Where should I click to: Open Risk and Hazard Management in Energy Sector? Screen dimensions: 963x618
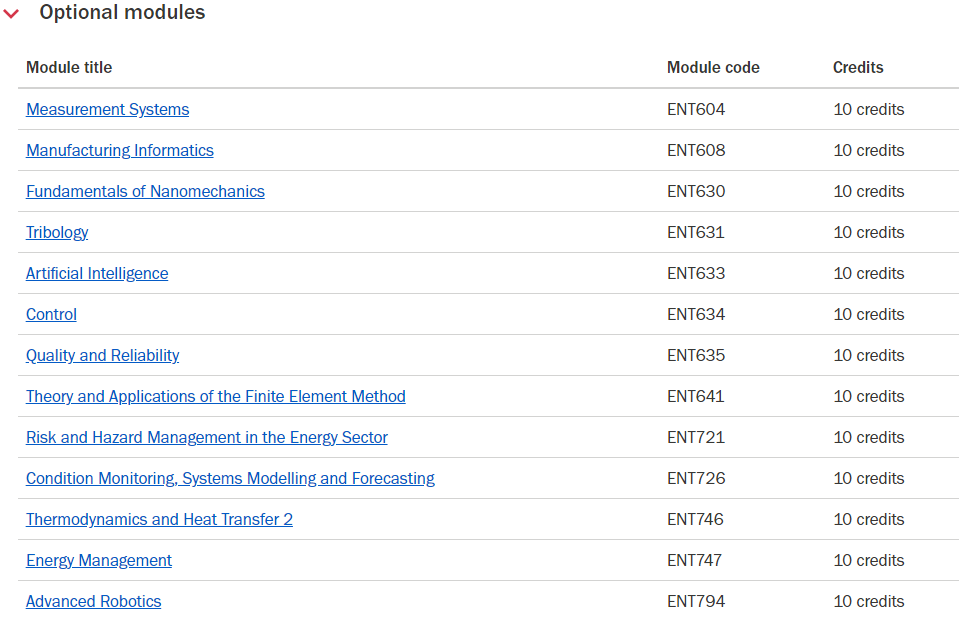pyautogui.click(x=206, y=437)
